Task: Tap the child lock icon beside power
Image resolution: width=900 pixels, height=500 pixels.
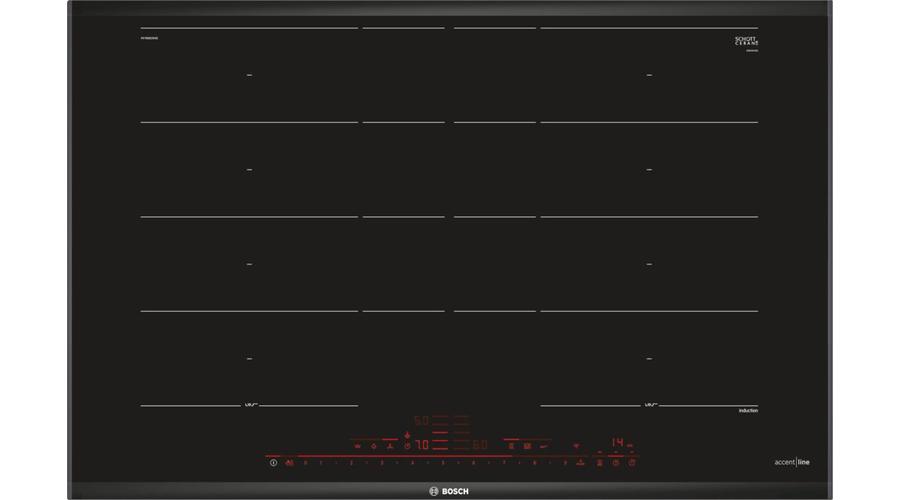Action: [x=290, y=463]
